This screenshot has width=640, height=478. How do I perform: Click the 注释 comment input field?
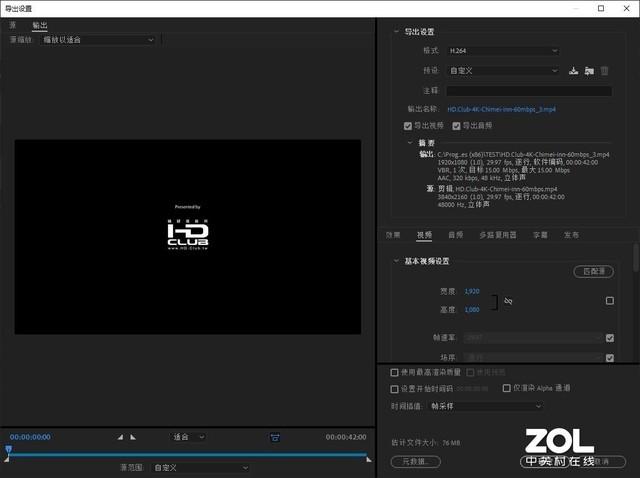[529, 91]
